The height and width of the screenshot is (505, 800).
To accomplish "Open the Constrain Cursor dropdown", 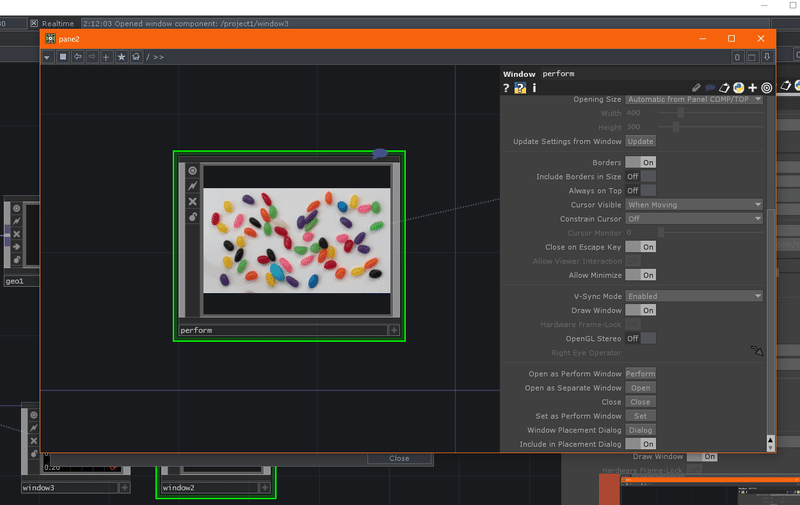I will [x=694, y=219].
